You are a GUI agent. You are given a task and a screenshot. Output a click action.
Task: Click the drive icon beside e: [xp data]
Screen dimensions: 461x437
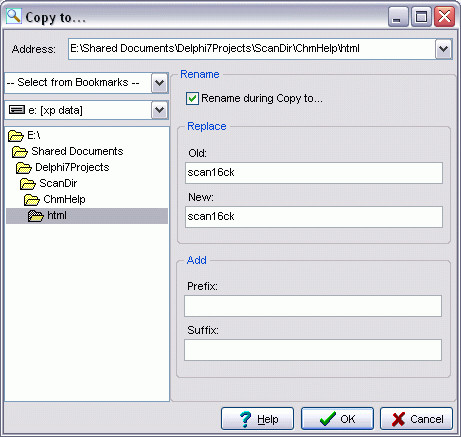[17, 110]
